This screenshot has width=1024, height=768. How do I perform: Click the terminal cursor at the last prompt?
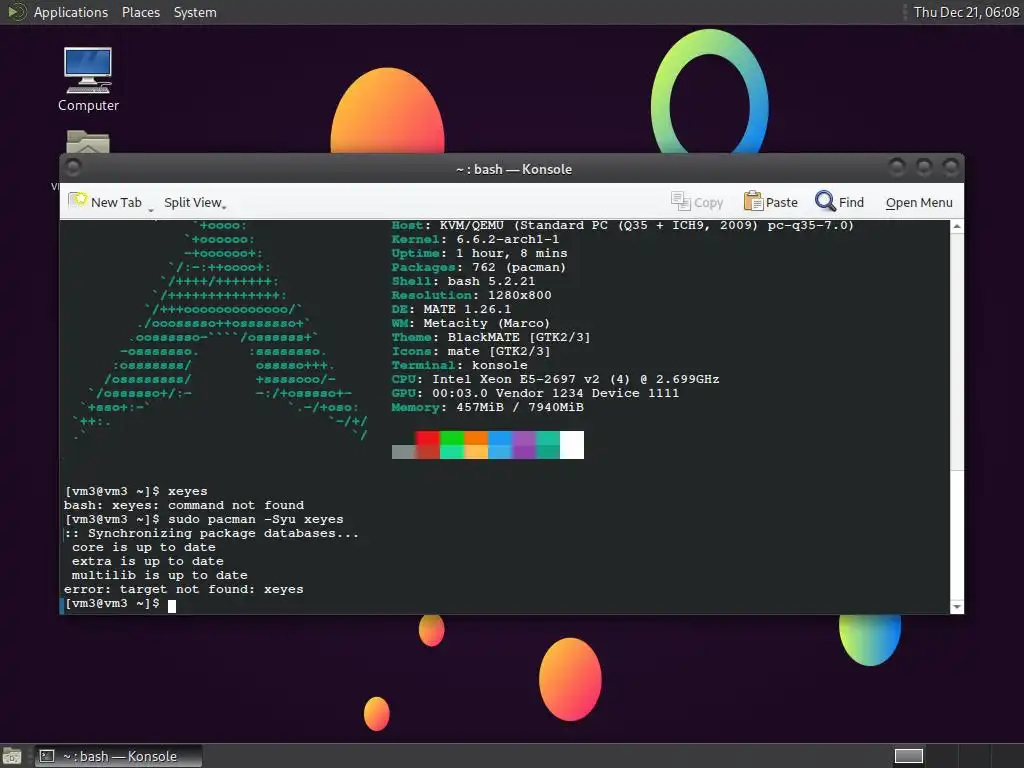(172, 605)
